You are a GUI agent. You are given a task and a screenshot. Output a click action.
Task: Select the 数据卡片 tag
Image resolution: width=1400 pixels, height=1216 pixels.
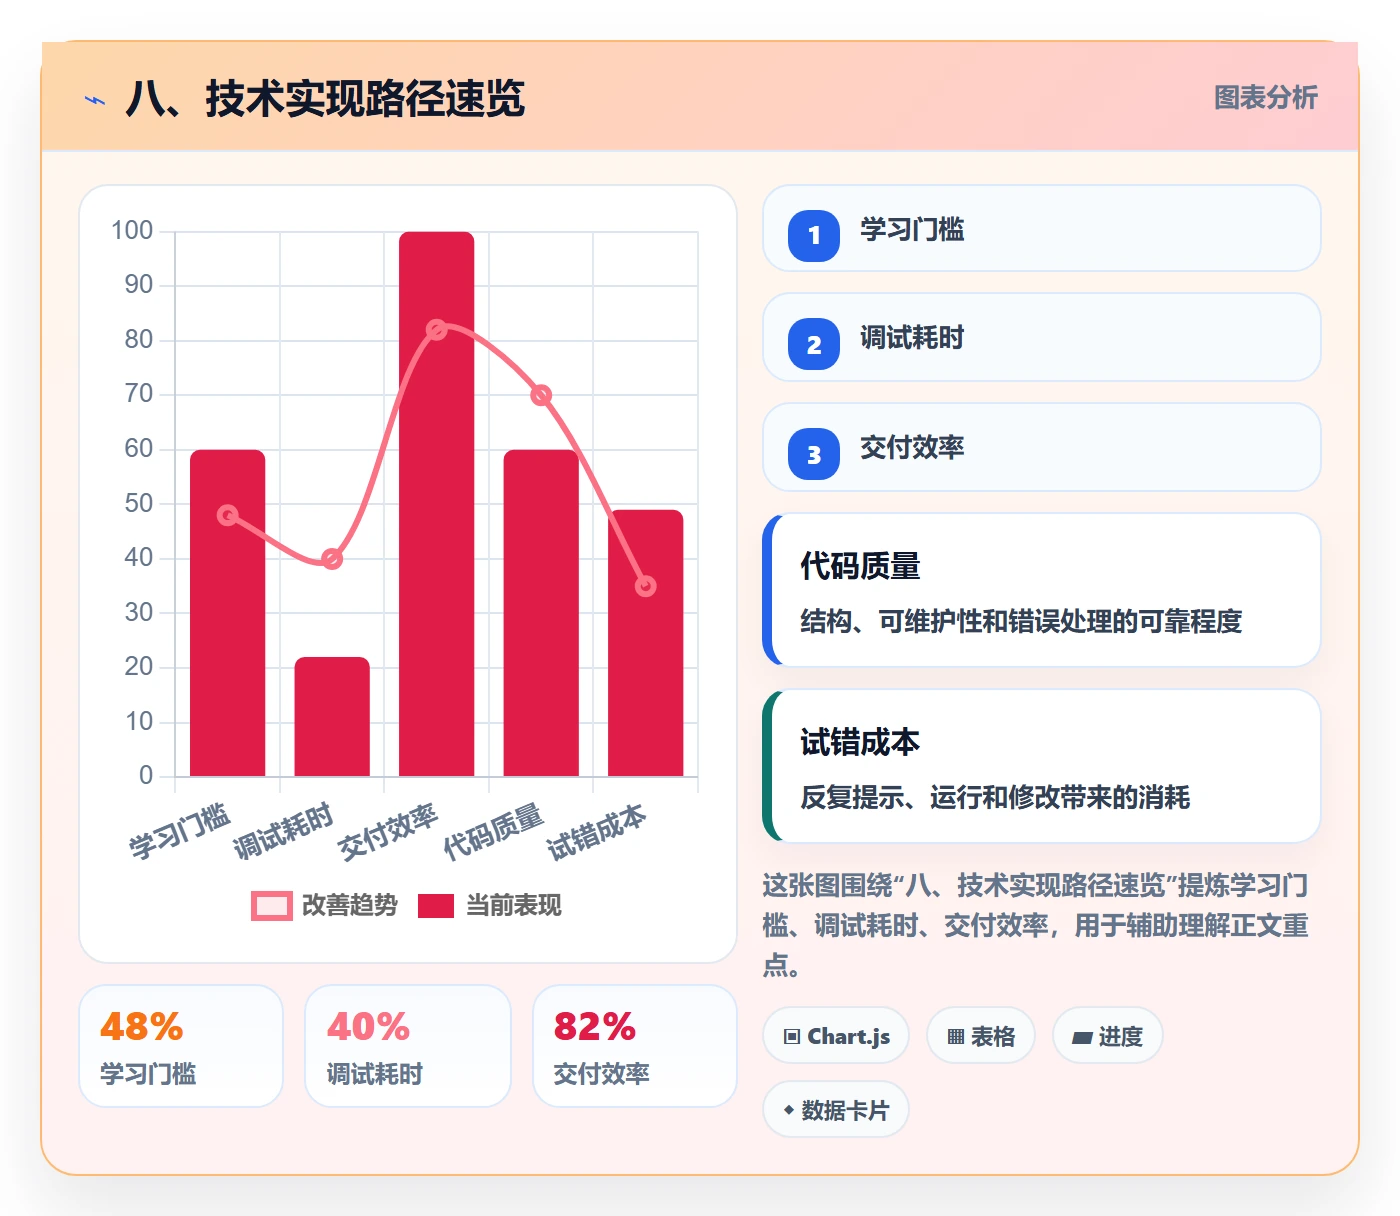pos(836,1110)
